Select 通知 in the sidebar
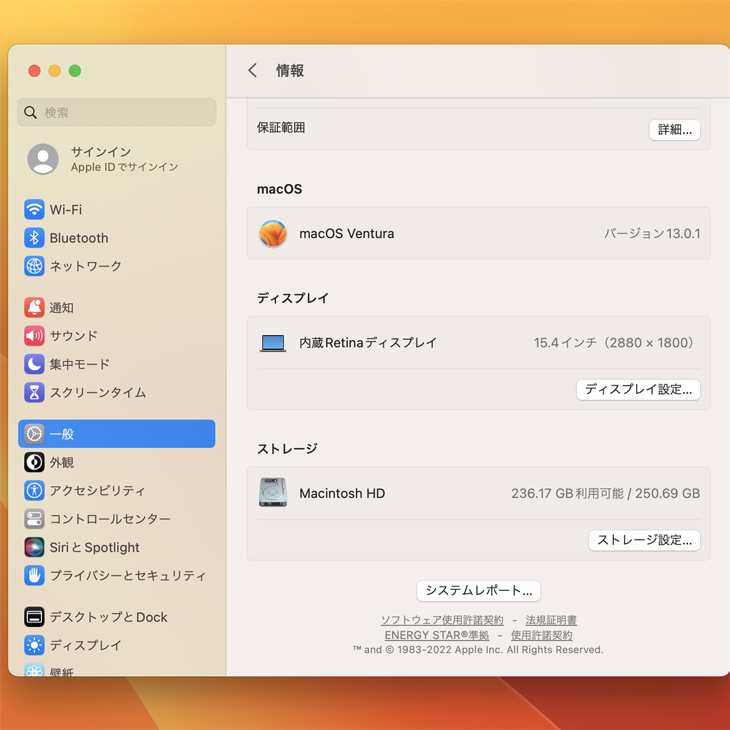Image resolution: width=730 pixels, height=730 pixels. pos(116,307)
